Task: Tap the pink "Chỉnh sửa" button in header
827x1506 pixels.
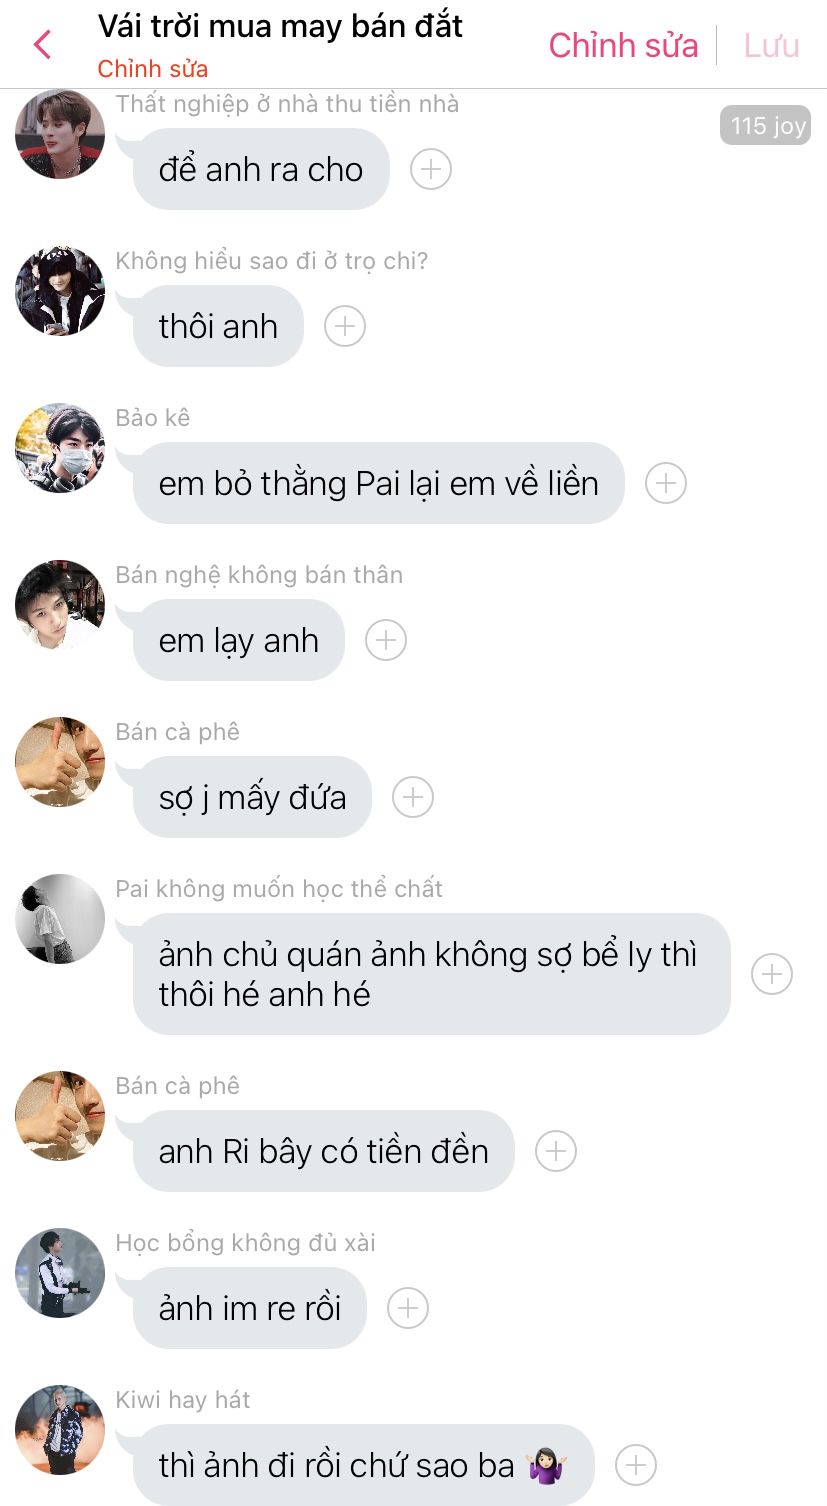Action: pos(623,45)
